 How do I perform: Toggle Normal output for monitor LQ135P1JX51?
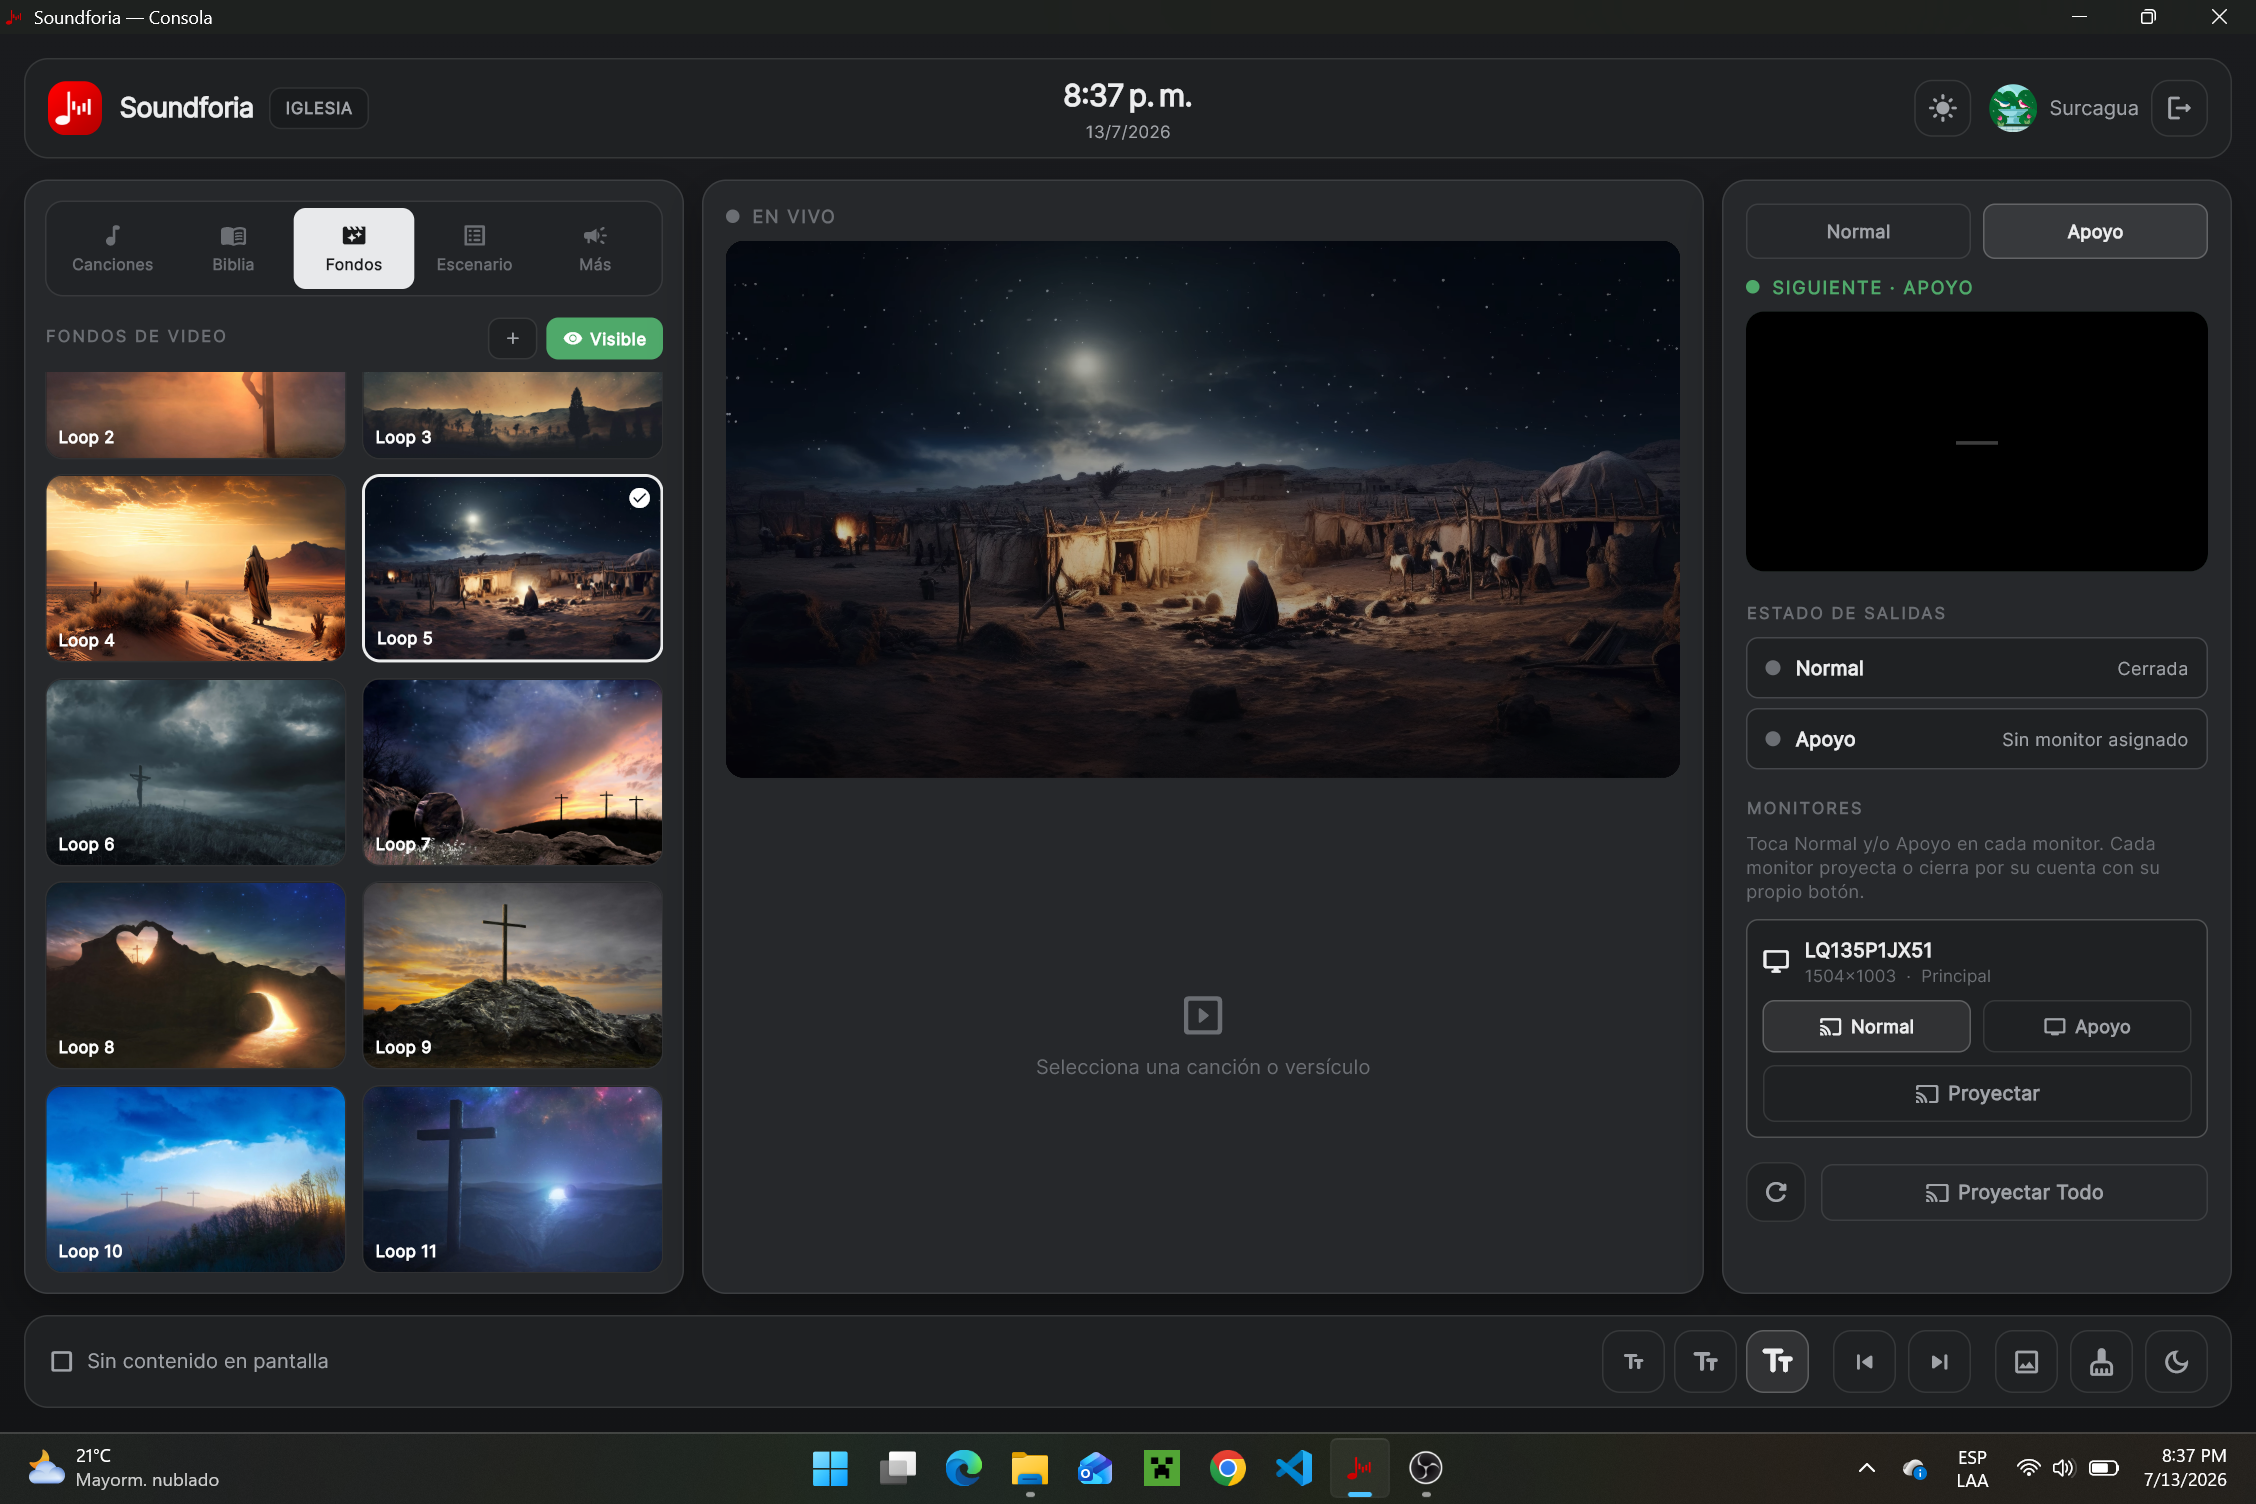pos(1866,1027)
